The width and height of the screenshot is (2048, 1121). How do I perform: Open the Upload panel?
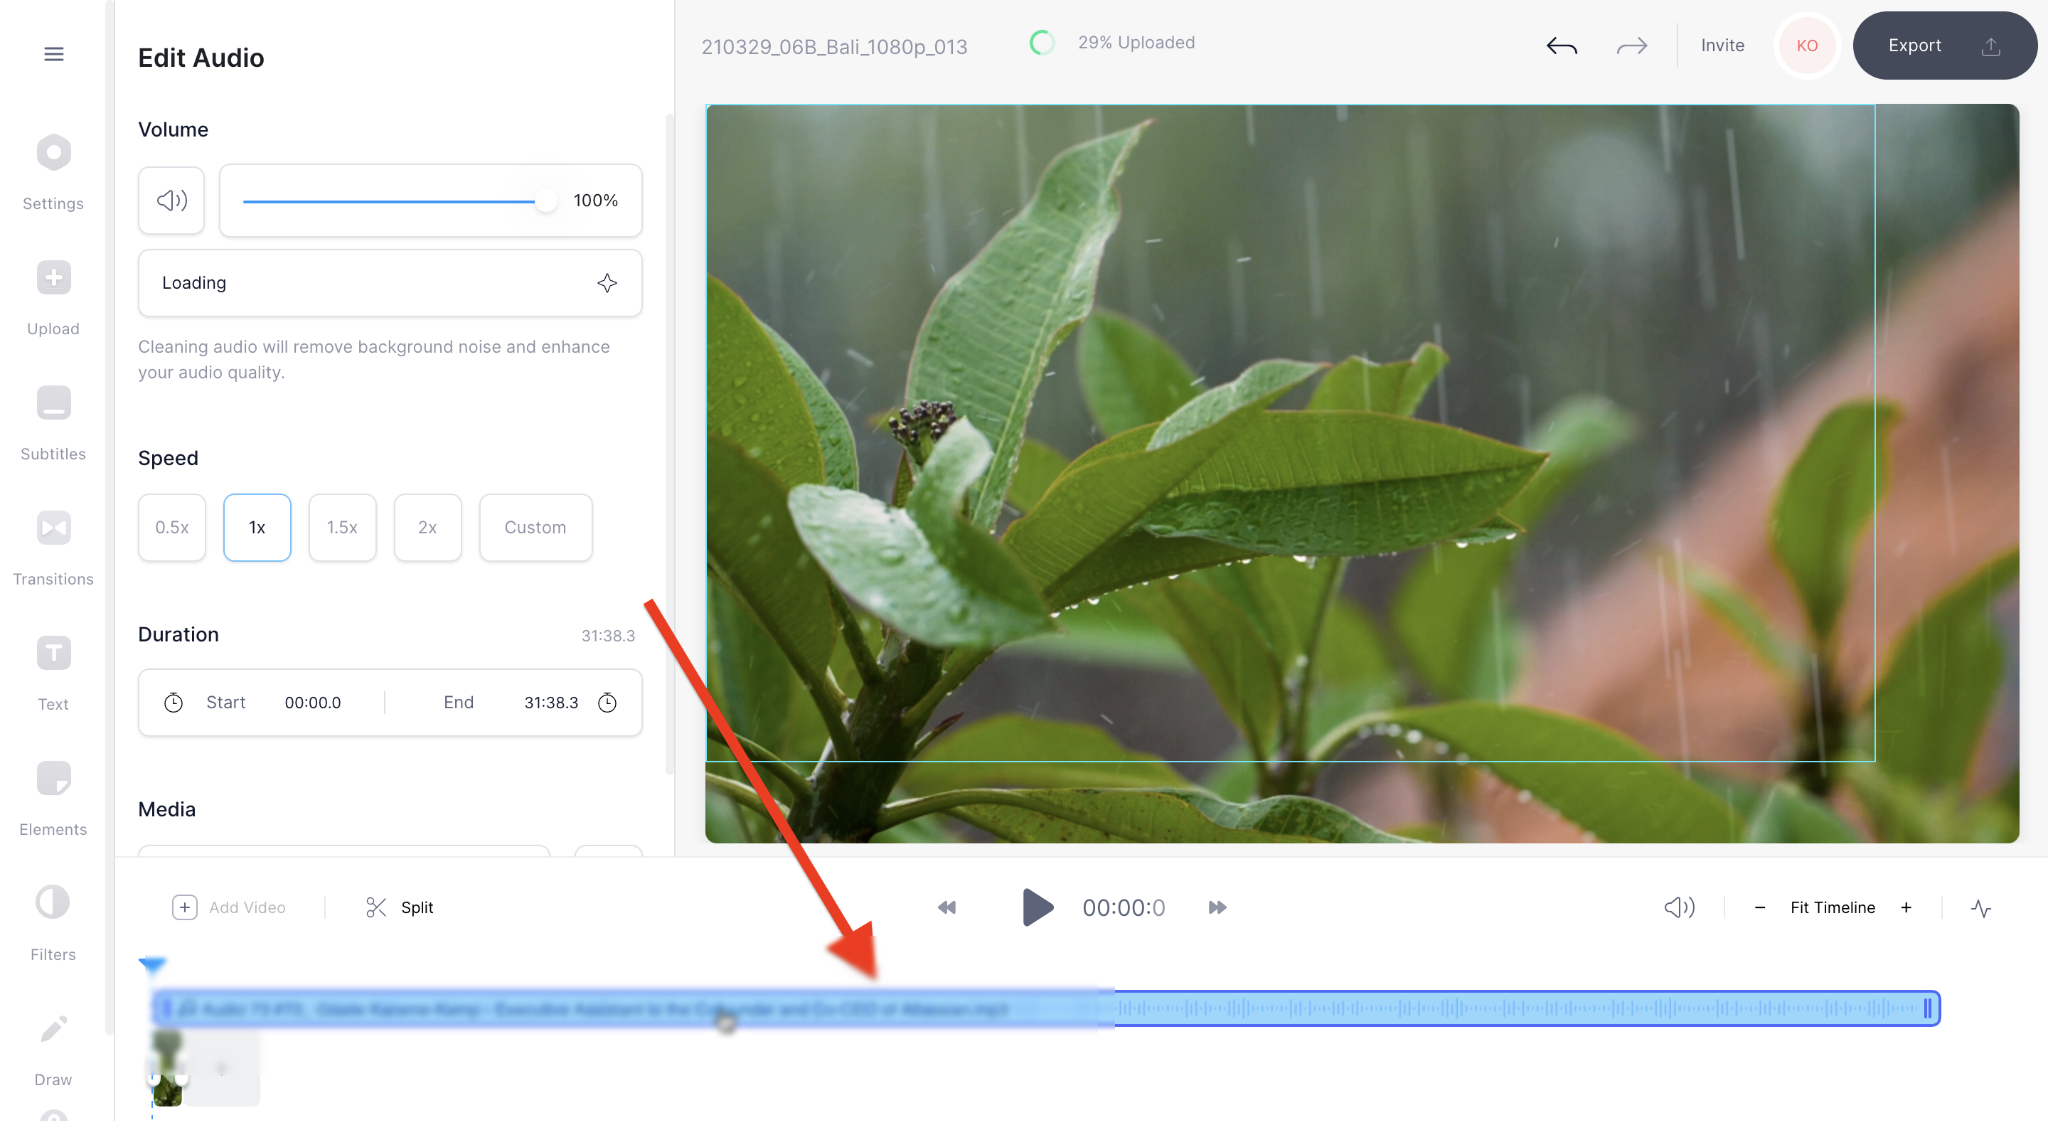[x=53, y=298]
